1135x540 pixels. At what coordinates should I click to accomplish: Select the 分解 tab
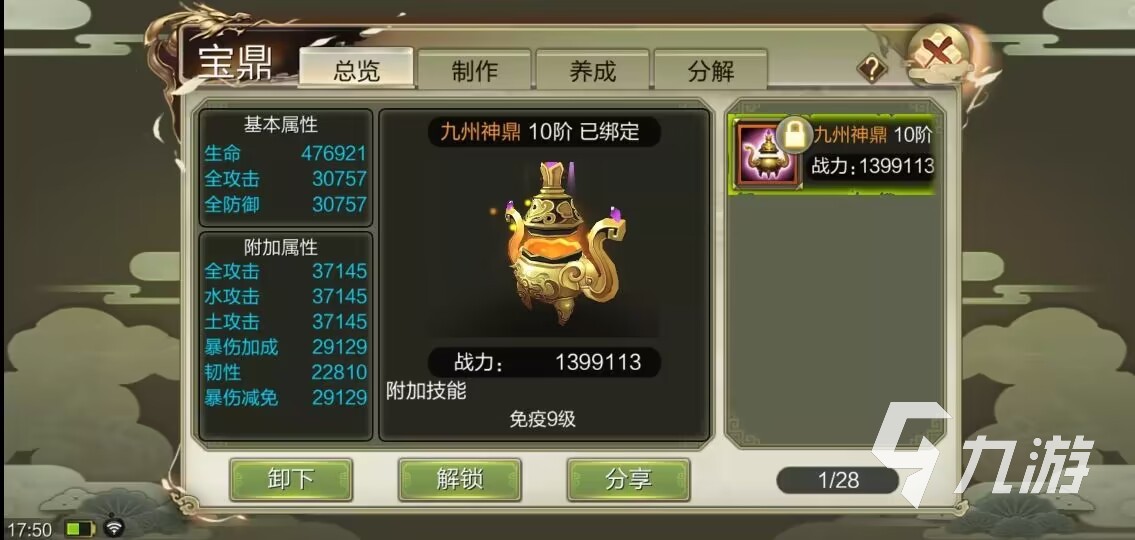(x=711, y=70)
